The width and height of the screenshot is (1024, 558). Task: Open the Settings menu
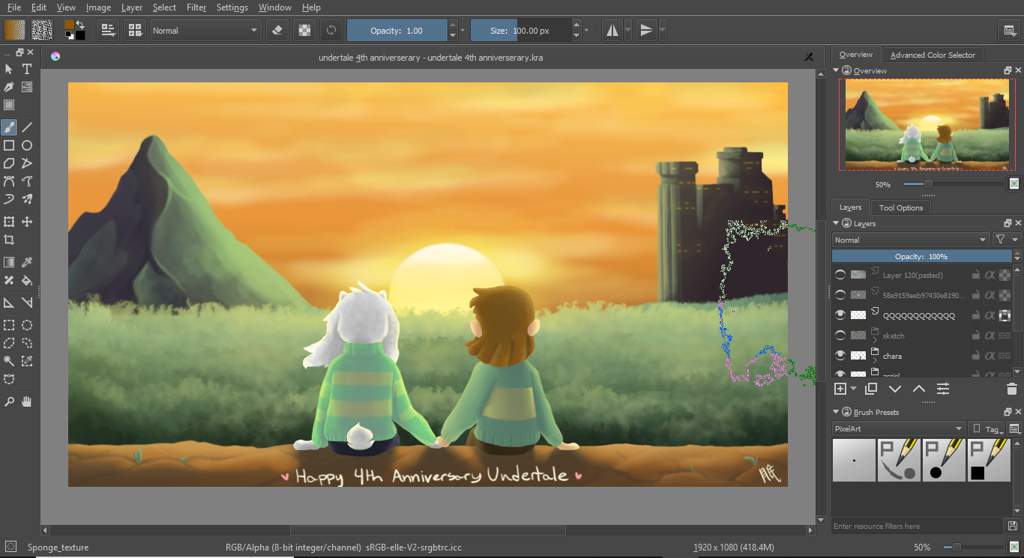click(x=232, y=7)
